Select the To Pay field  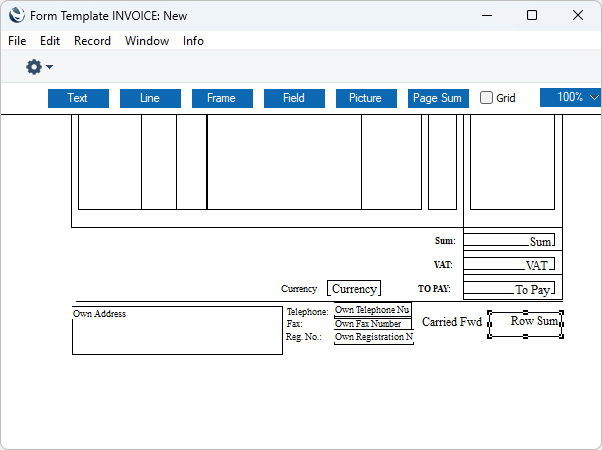(509, 289)
